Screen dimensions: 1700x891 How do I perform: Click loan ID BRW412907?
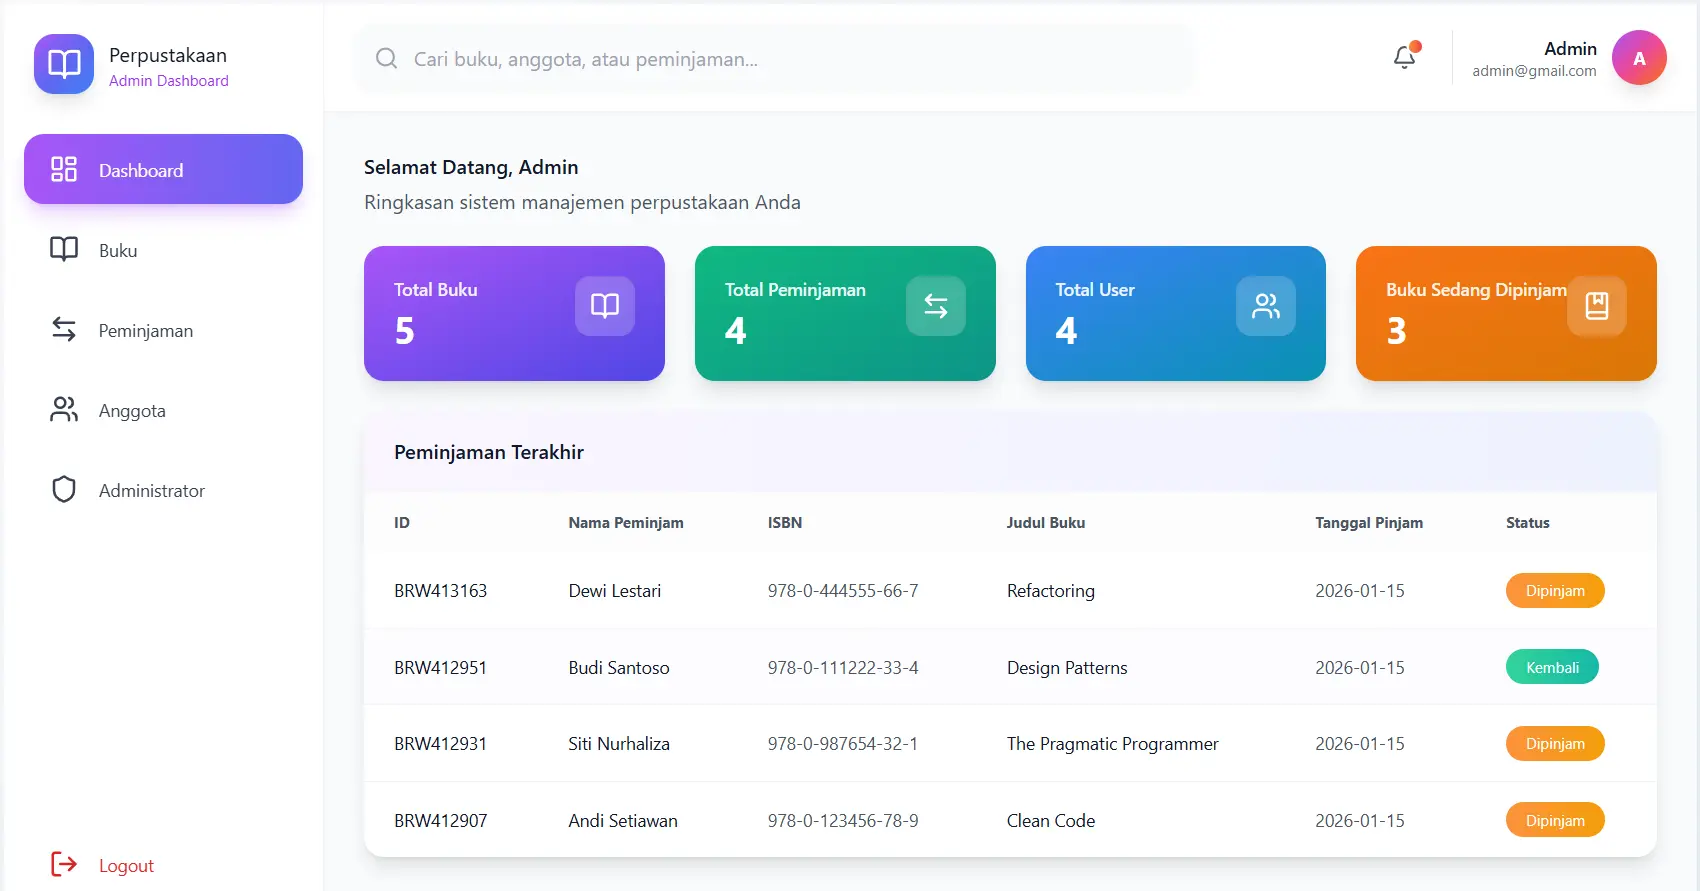tap(440, 820)
